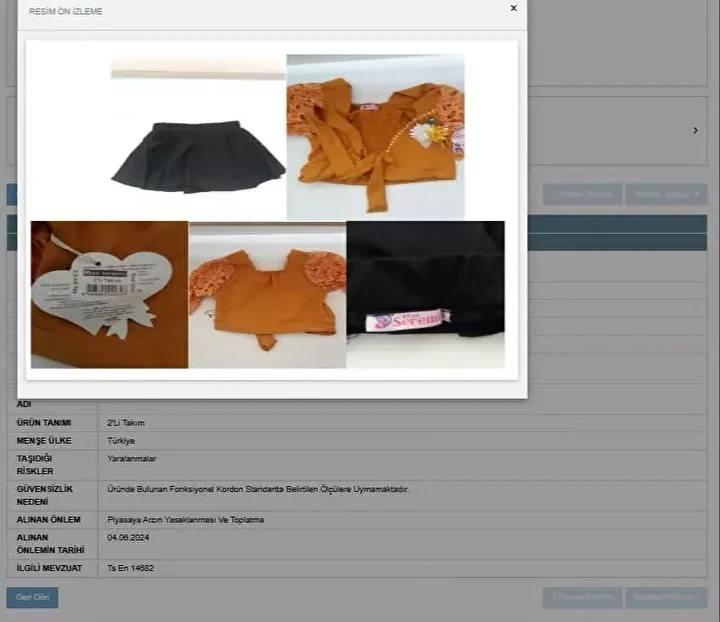Expand the right chevron arrow behind the dialog
This screenshot has width=720, height=622.
click(695, 131)
